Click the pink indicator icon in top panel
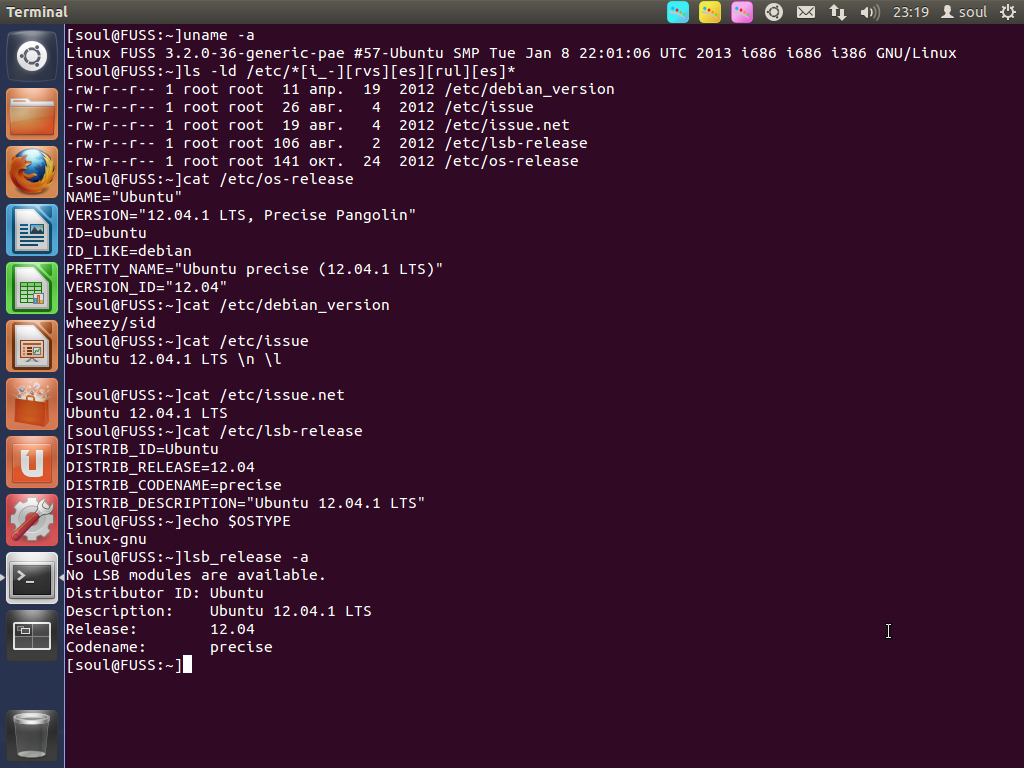Viewport: 1024px width, 768px height. [x=742, y=12]
